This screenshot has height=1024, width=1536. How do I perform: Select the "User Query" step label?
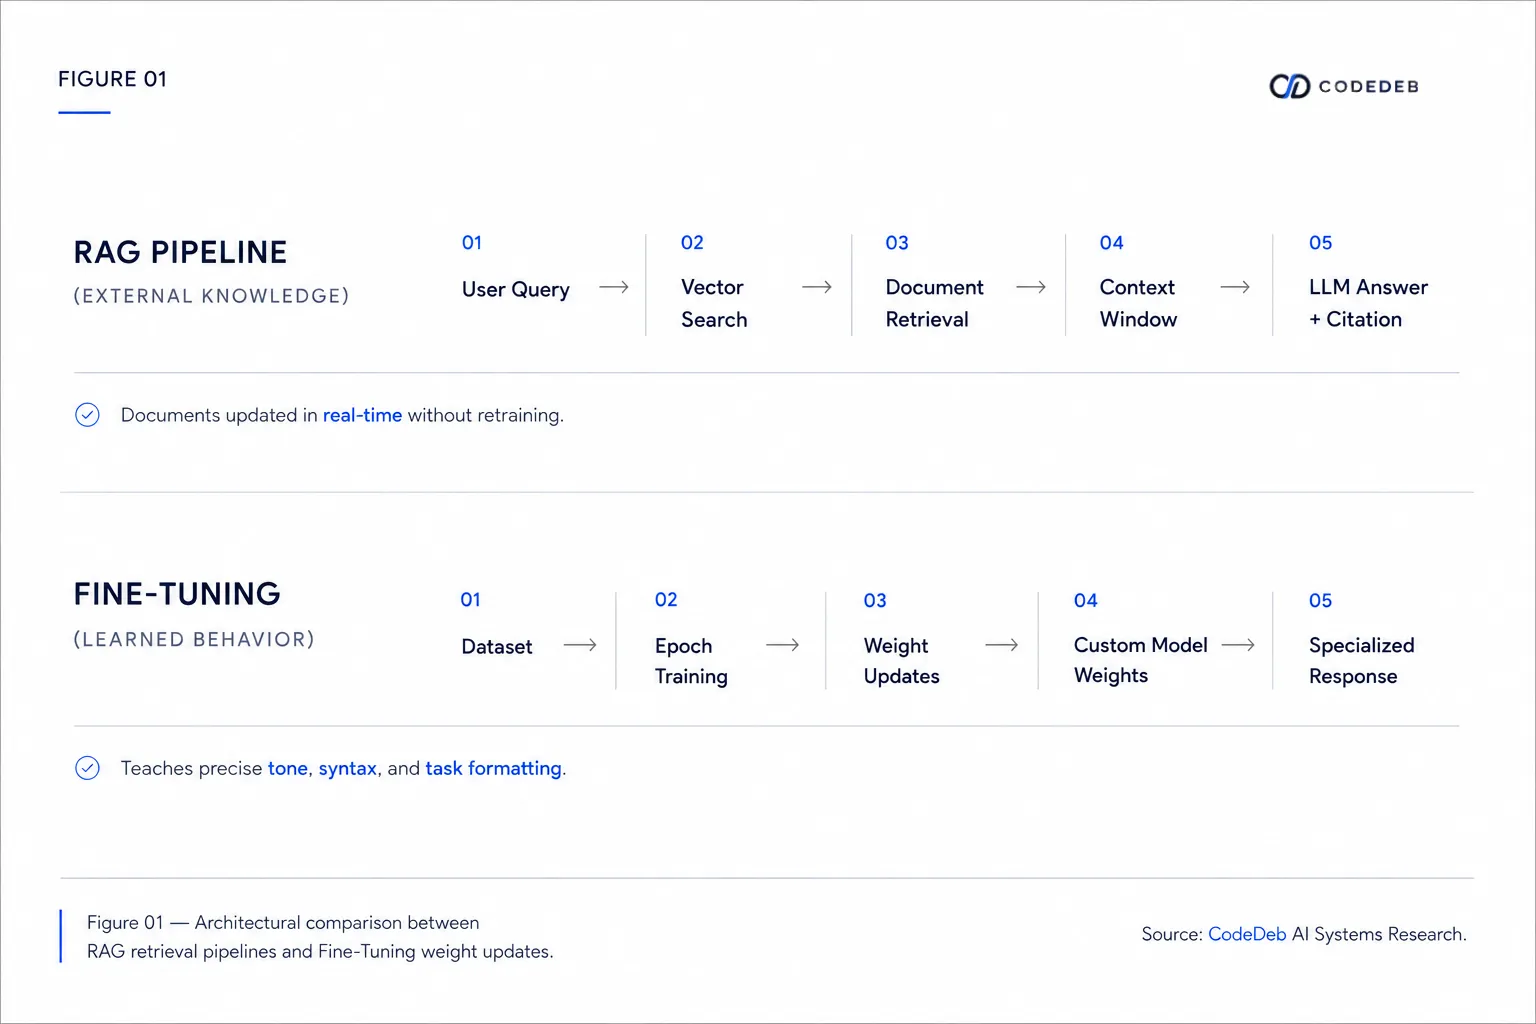(516, 289)
